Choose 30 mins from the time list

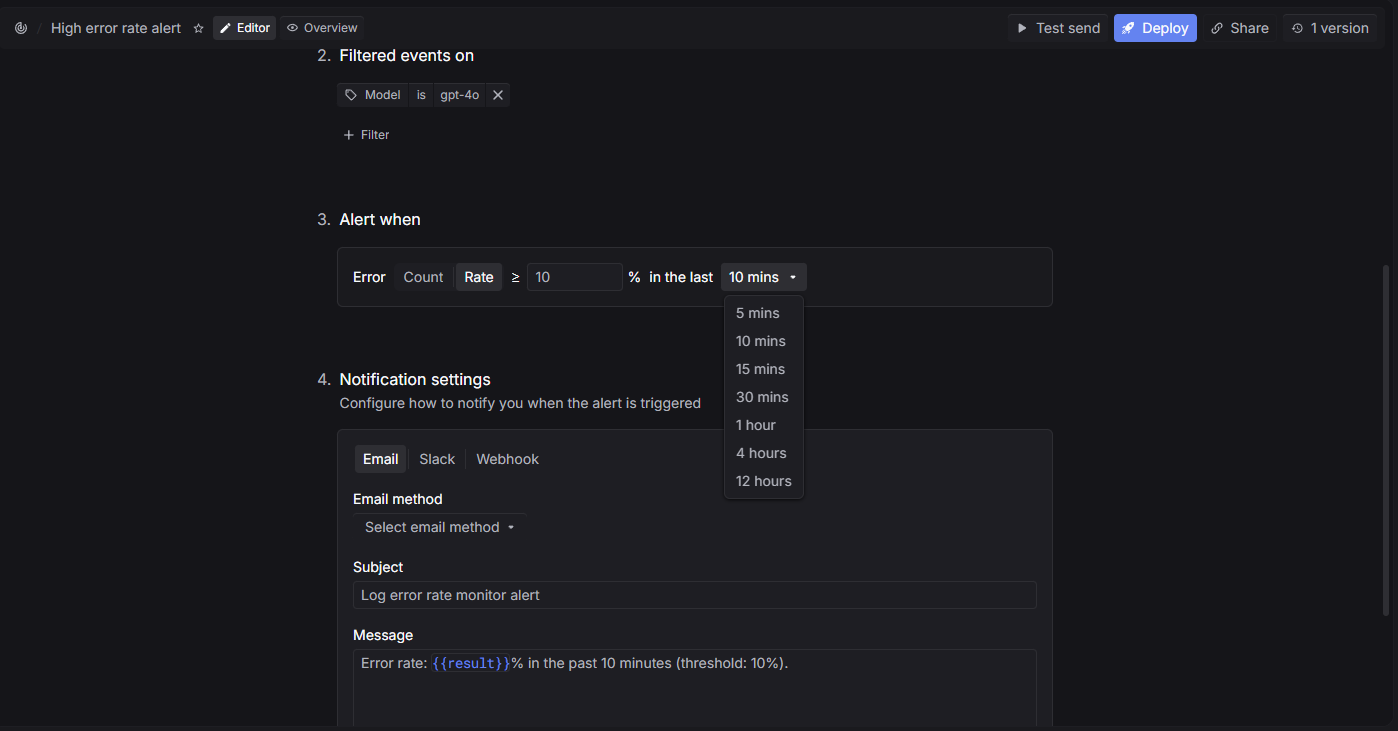point(762,397)
